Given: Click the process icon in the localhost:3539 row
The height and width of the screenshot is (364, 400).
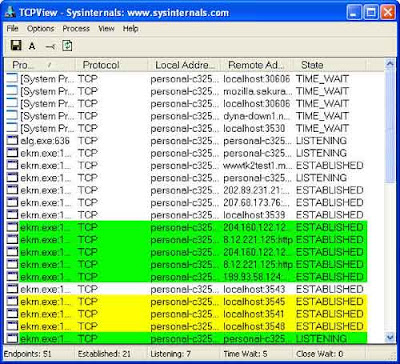Looking at the screenshot, I should pos(12,215).
